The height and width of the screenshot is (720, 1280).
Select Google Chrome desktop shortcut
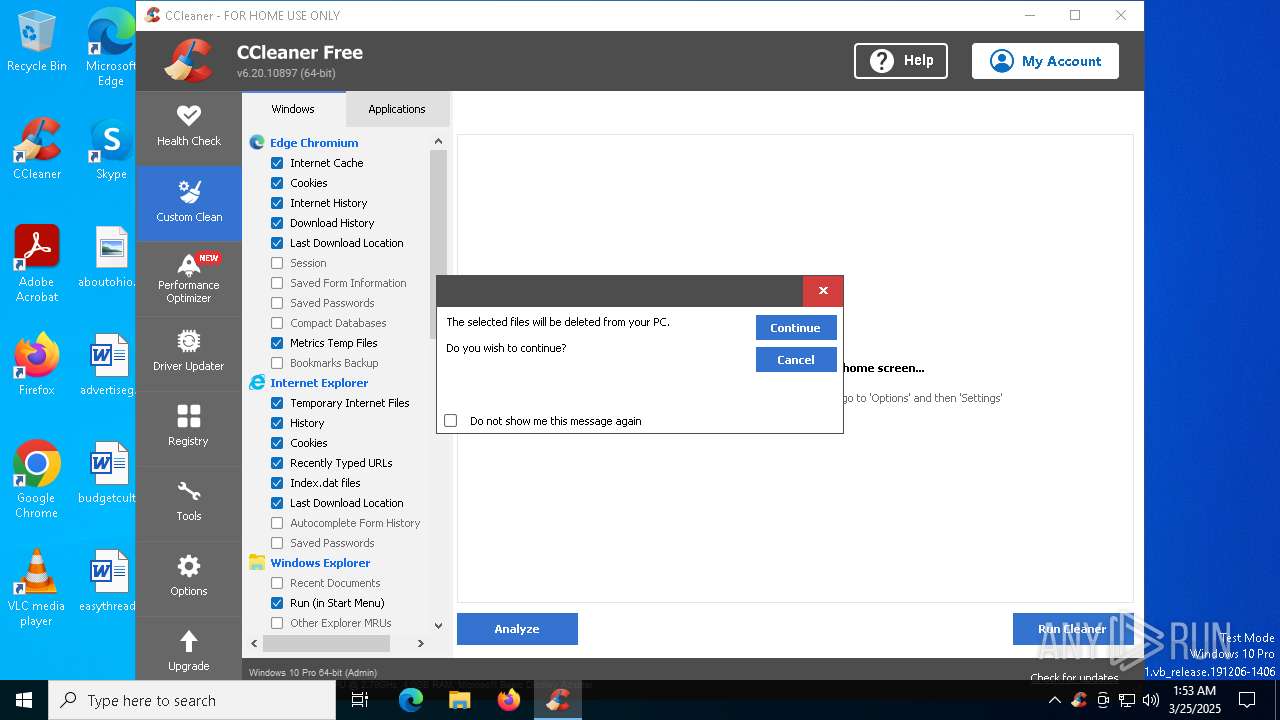point(37,480)
